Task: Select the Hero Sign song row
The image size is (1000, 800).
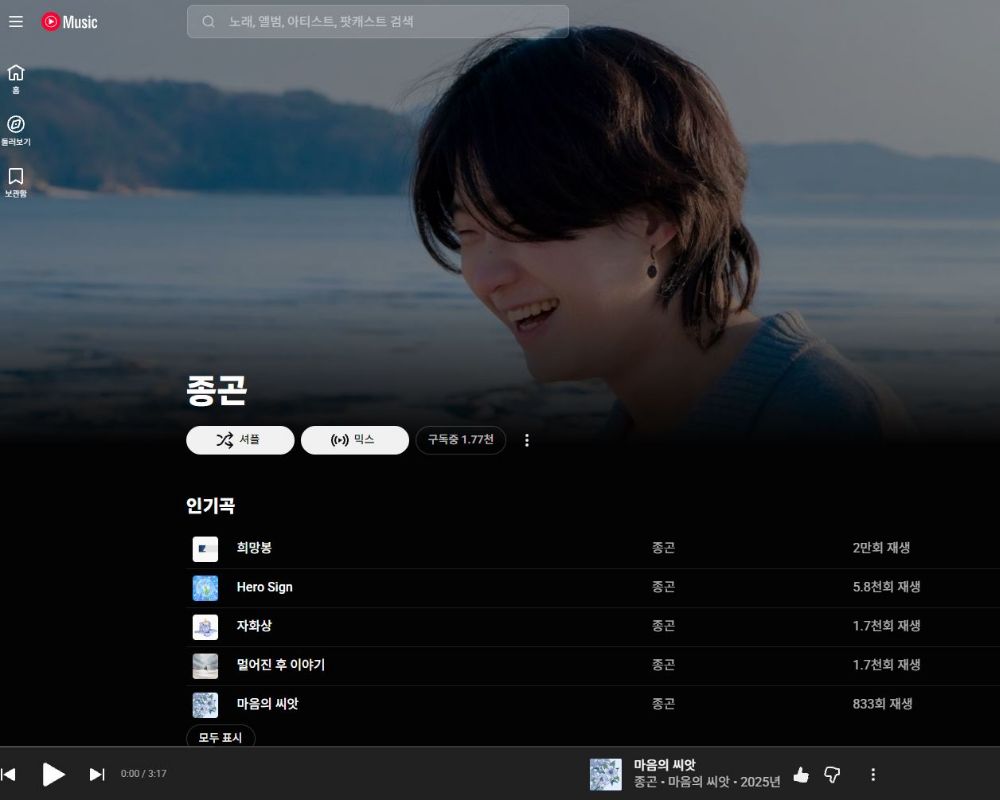Action: coord(592,588)
